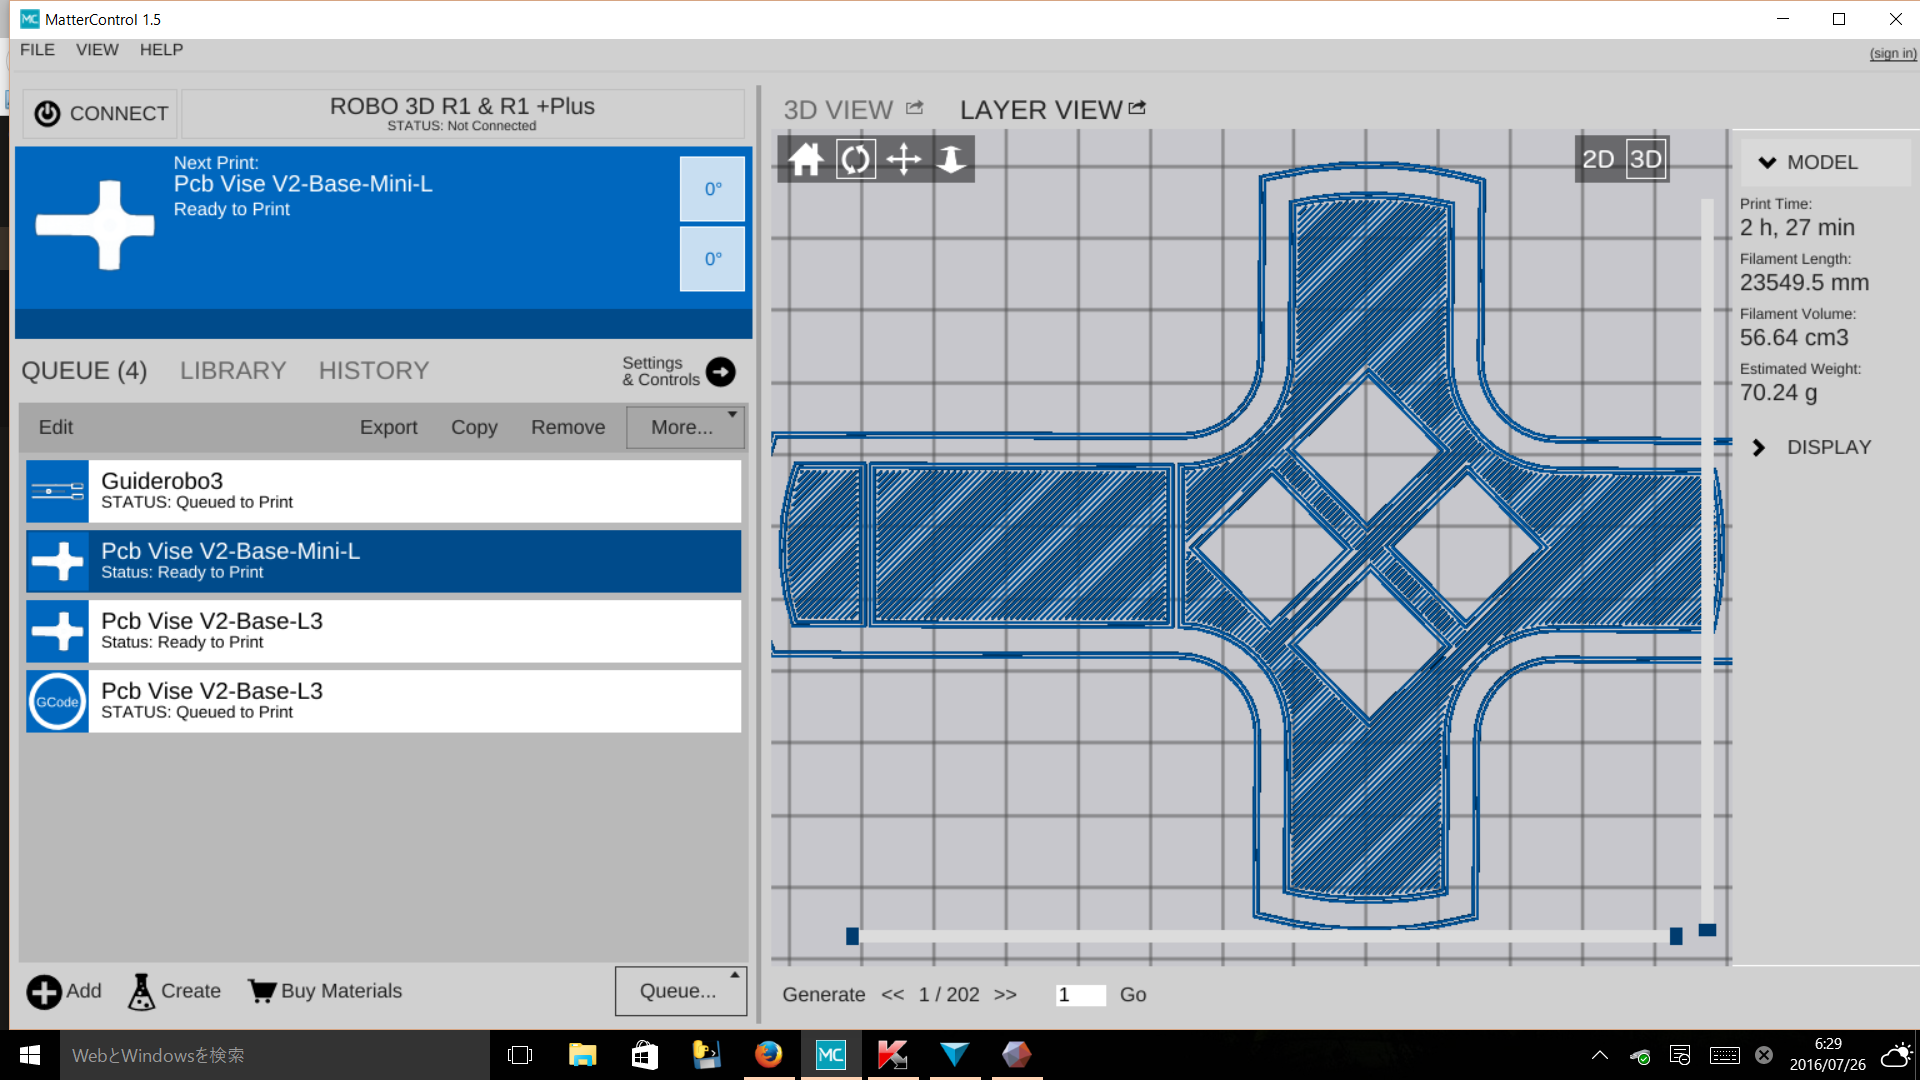Image resolution: width=1920 pixels, height=1080 pixels.
Task: Open Windows Store from taskbar
Action: pyautogui.click(x=644, y=1055)
